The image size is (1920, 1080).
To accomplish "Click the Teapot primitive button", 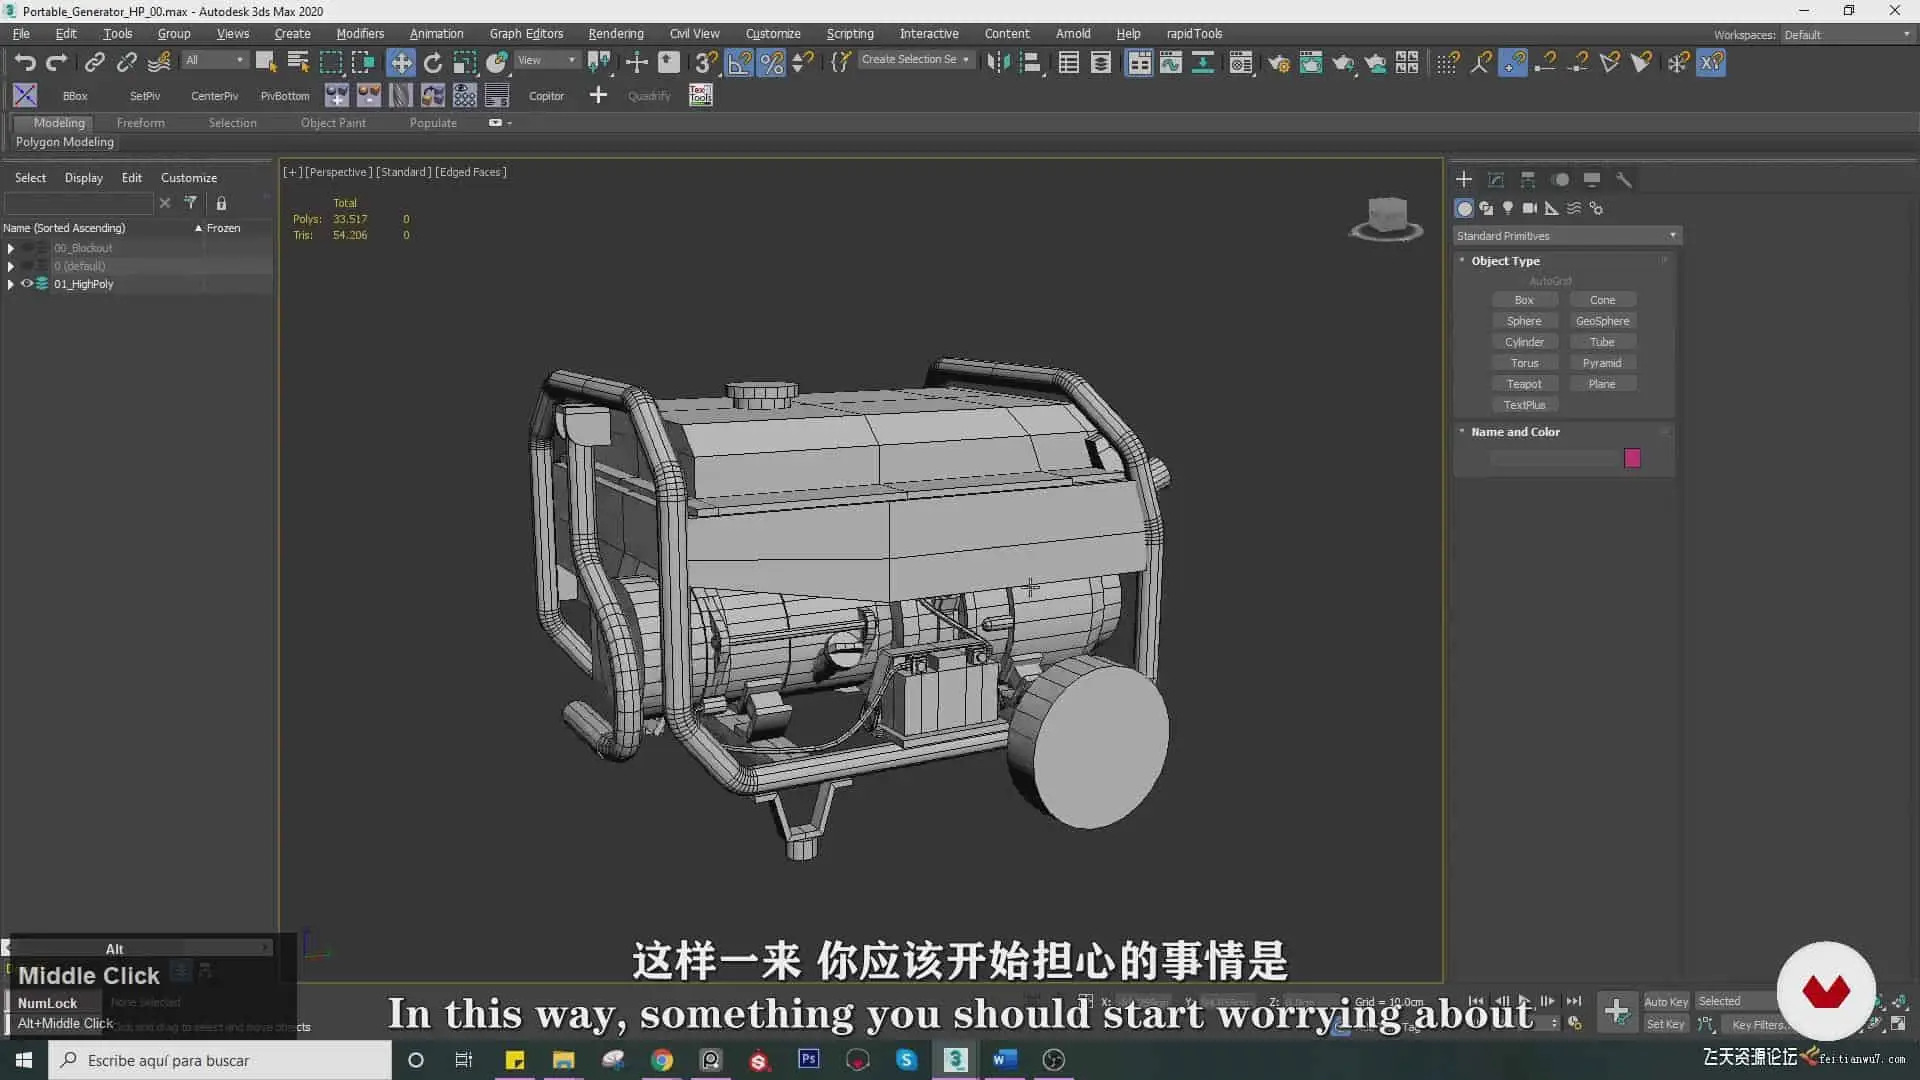I will tap(1524, 384).
